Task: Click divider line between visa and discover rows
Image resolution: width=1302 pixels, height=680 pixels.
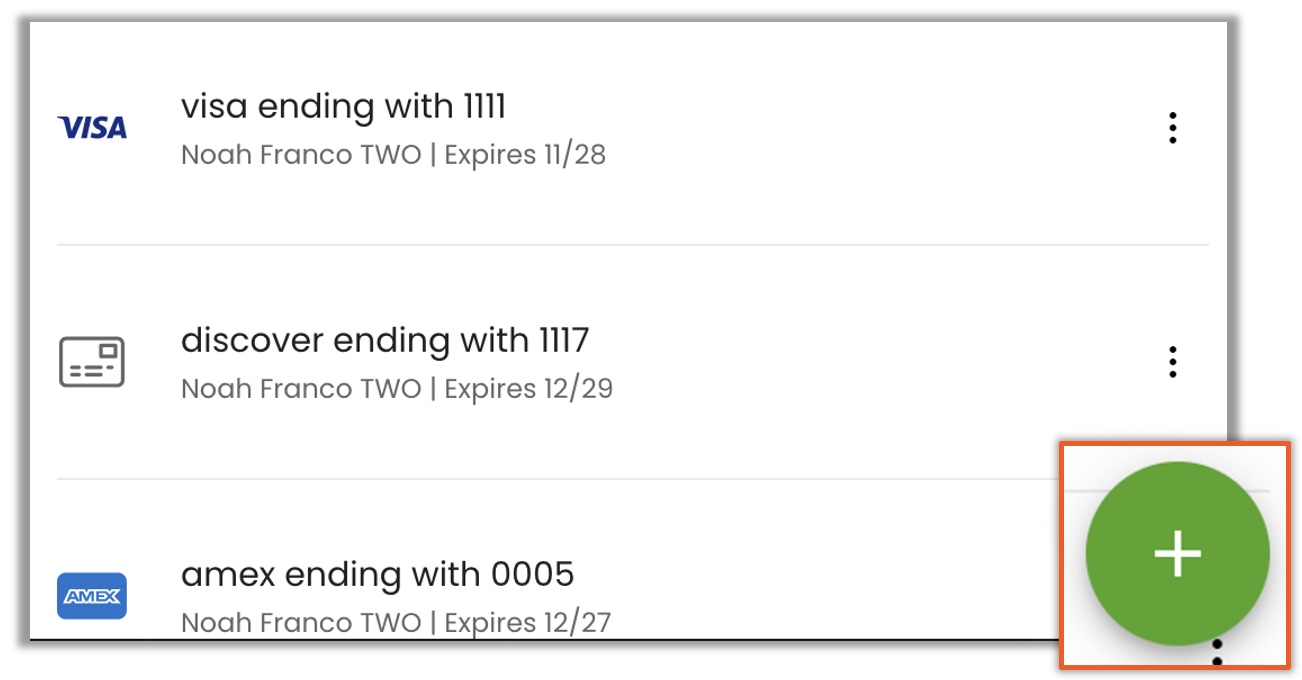Action: point(632,244)
